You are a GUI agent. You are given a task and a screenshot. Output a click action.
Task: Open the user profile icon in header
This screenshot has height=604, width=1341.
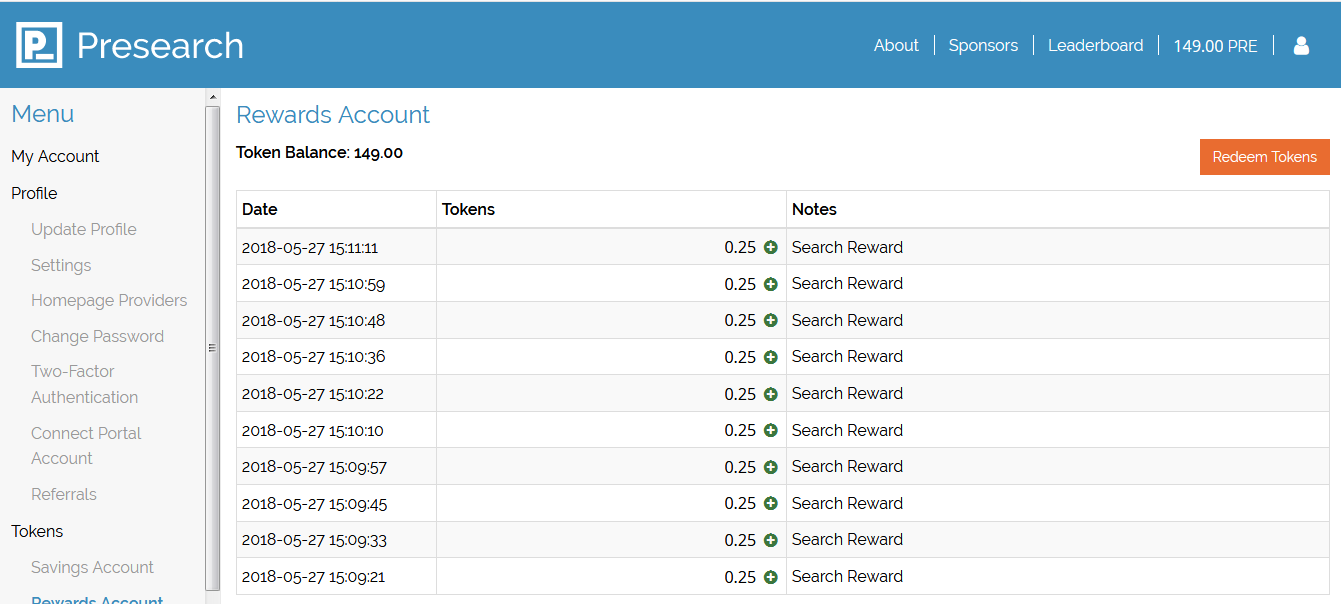[x=1301, y=45]
